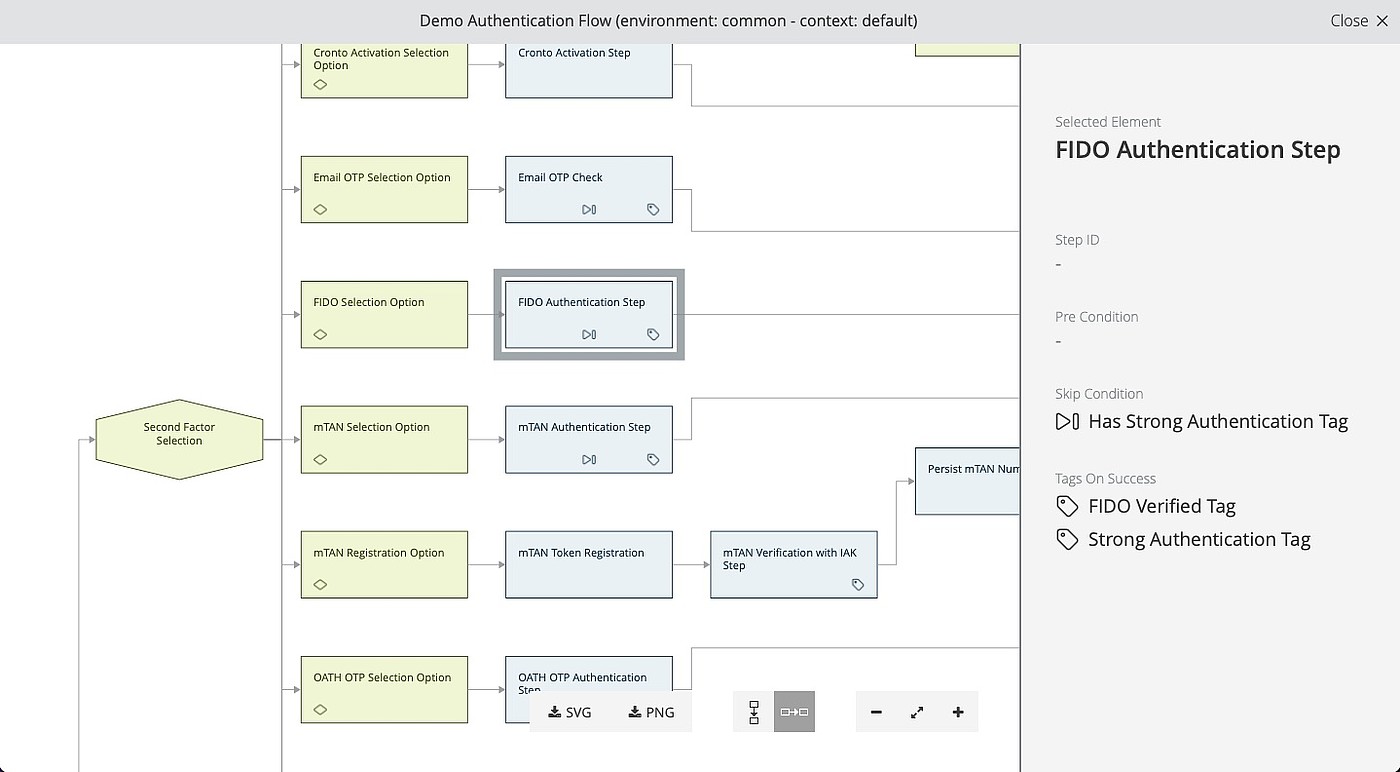Click tag icon on mTAN Authentication Step
Image resolution: width=1400 pixels, height=772 pixels.
click(653, 460)
